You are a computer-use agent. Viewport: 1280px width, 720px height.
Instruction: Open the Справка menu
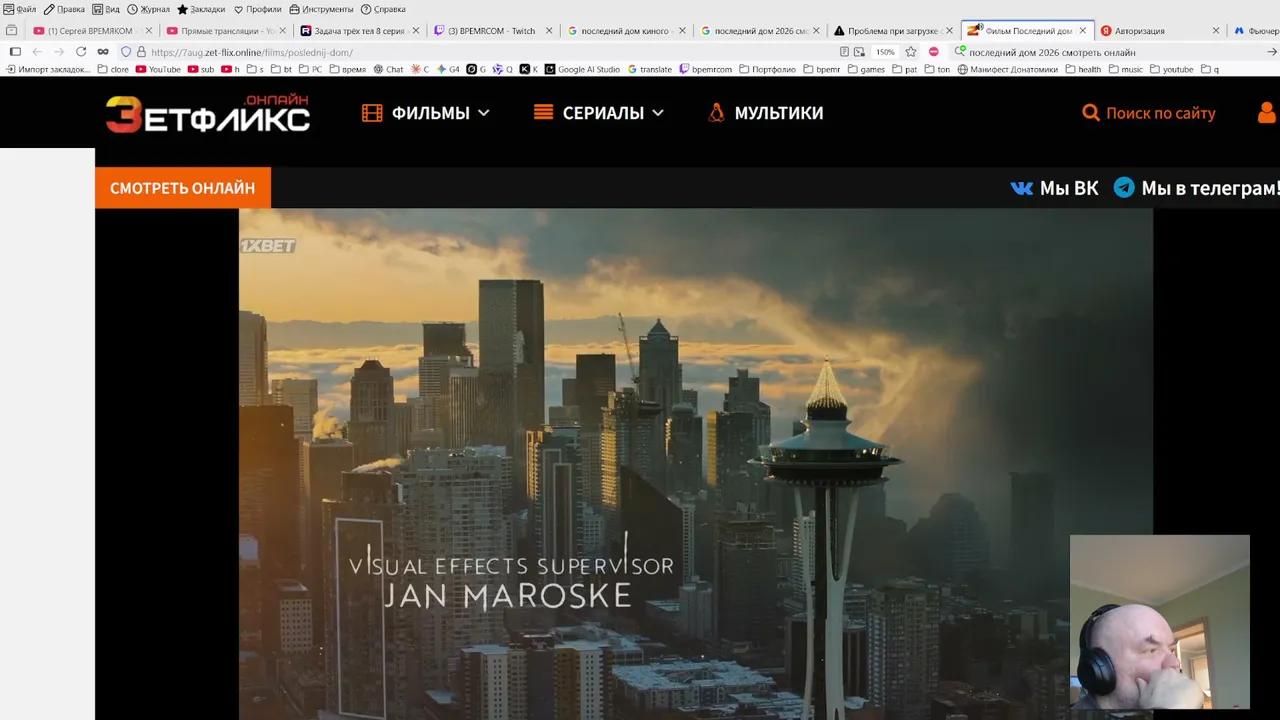point(383,9)
